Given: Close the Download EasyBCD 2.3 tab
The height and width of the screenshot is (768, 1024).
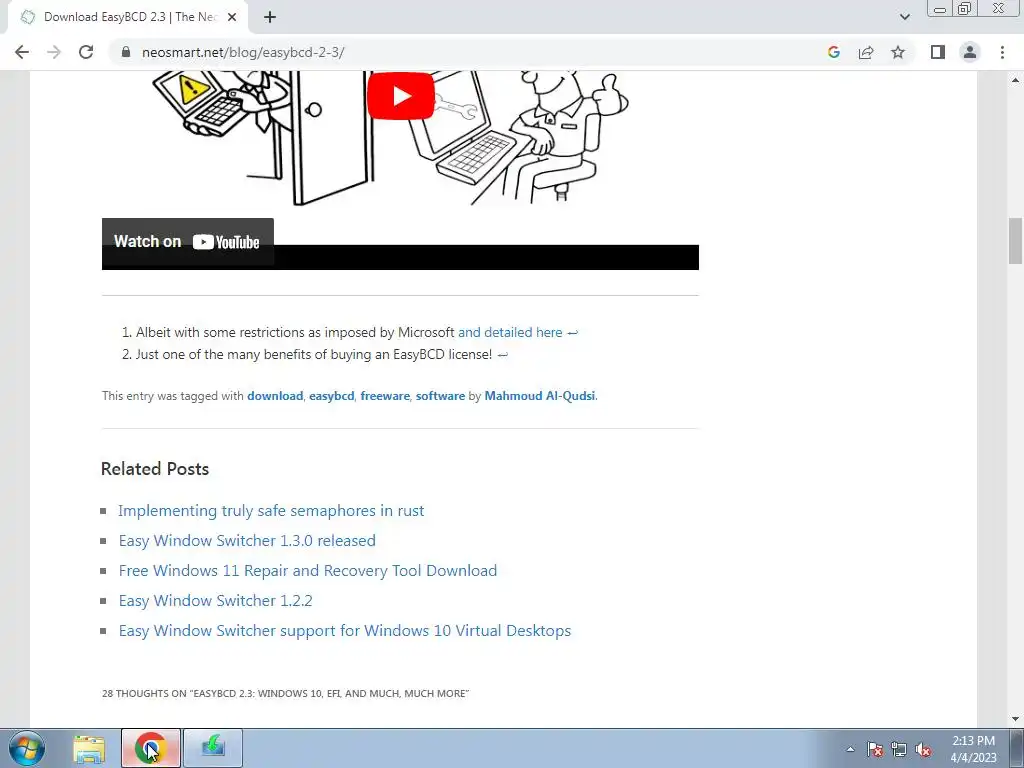Looking at the screenshot, I should click(232, 17).
